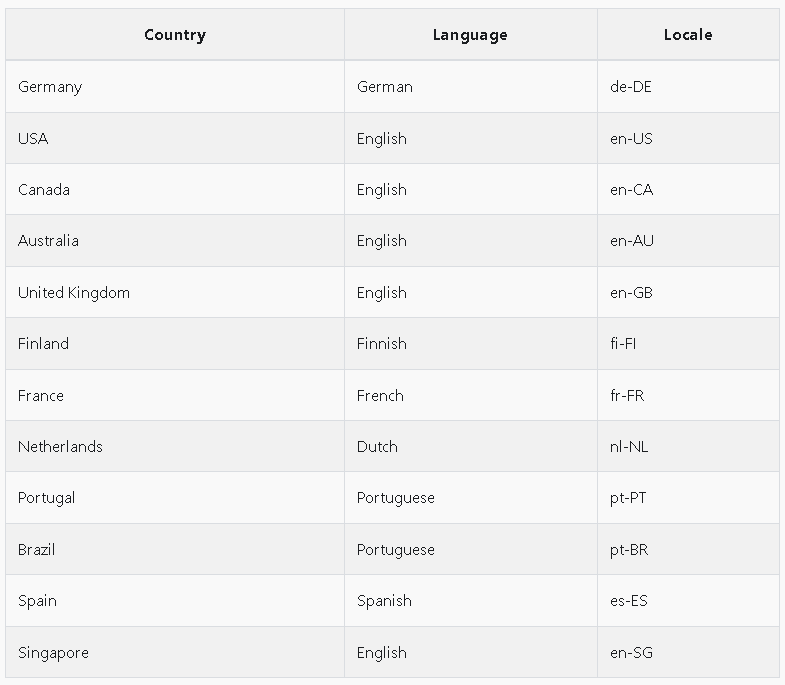This screenshot has width=785, height=685.
Task: Select the United Kingdom cell
Action: [74, 293]
